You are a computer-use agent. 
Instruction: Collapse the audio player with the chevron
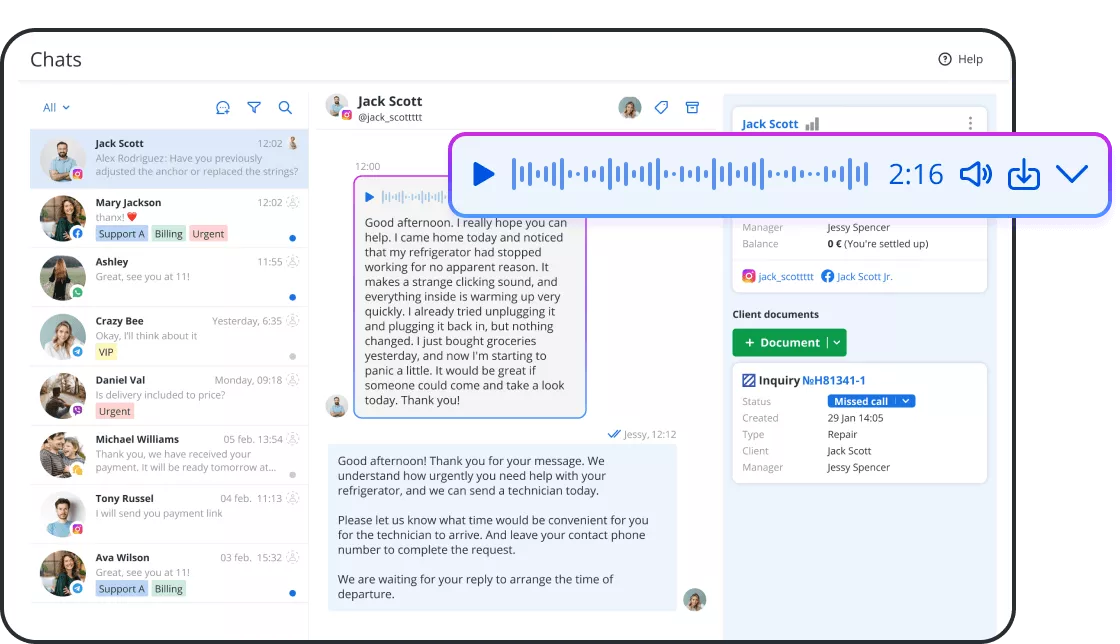[1072, 174]
